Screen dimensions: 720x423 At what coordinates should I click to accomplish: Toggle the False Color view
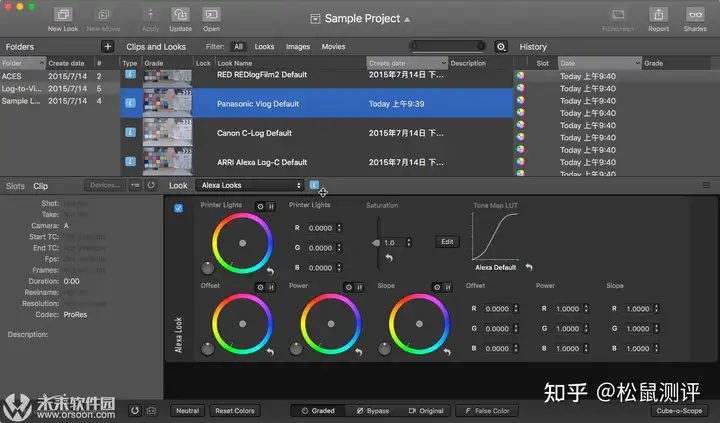(x=487, y=411)
